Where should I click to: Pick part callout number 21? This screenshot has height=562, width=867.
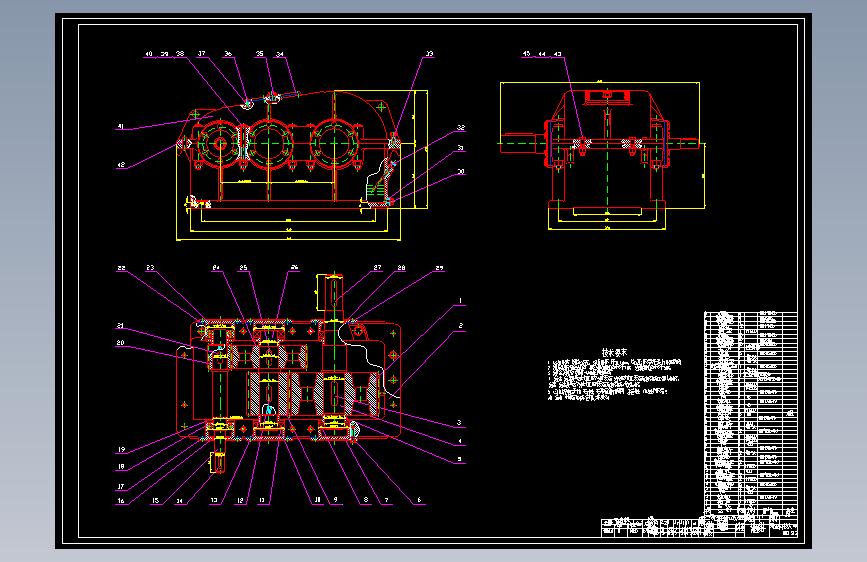121,326
